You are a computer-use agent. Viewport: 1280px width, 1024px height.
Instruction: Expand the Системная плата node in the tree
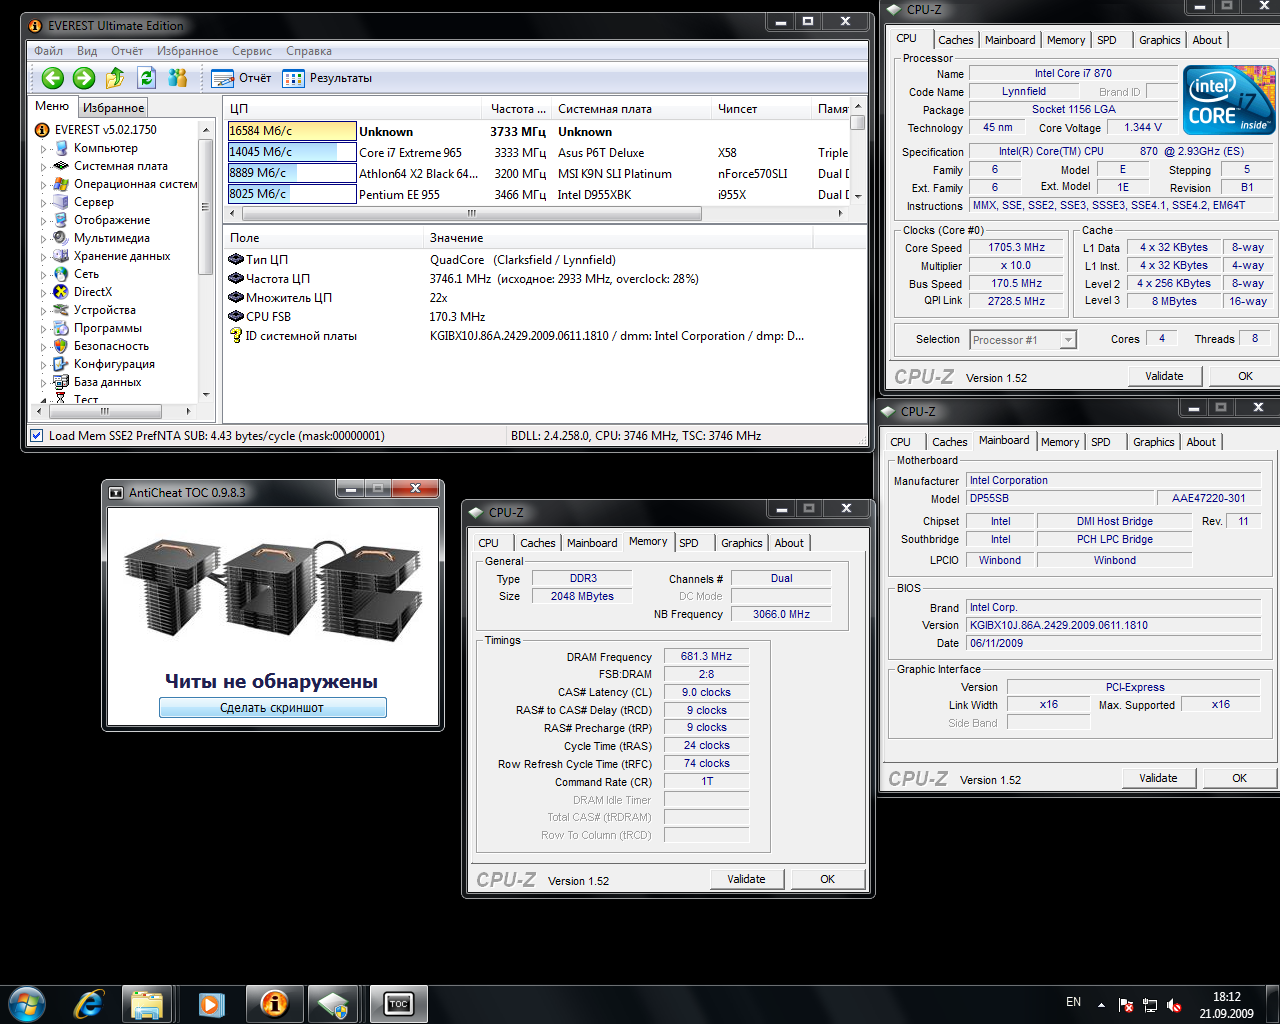43,166
